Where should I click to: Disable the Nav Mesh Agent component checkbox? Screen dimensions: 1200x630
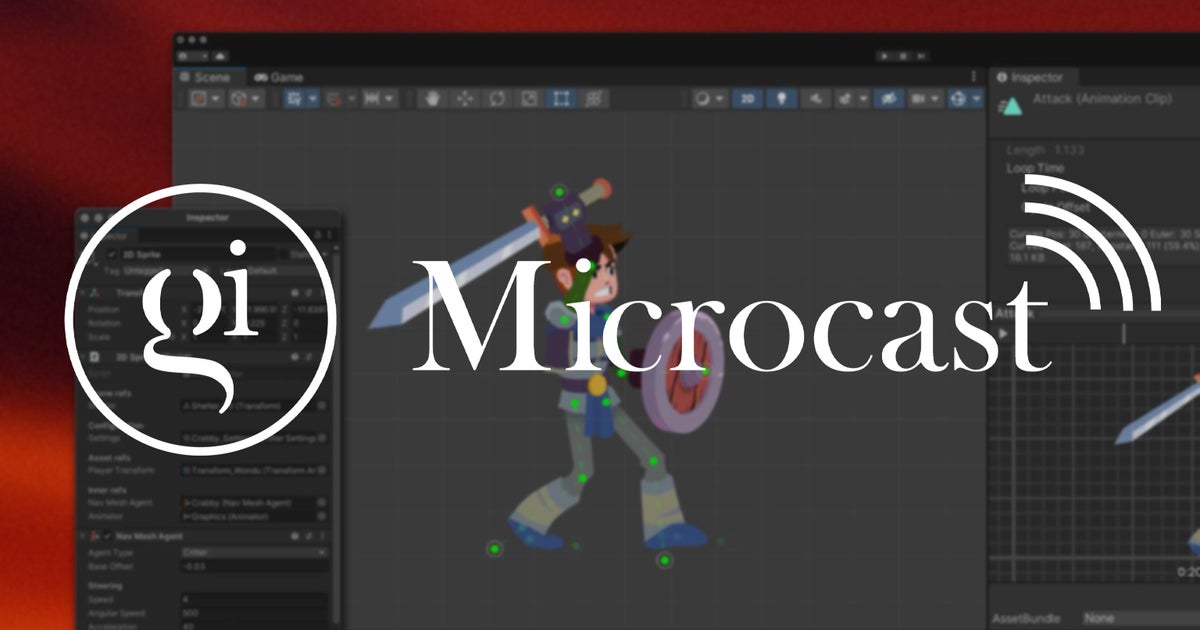[x=108, y=536]
